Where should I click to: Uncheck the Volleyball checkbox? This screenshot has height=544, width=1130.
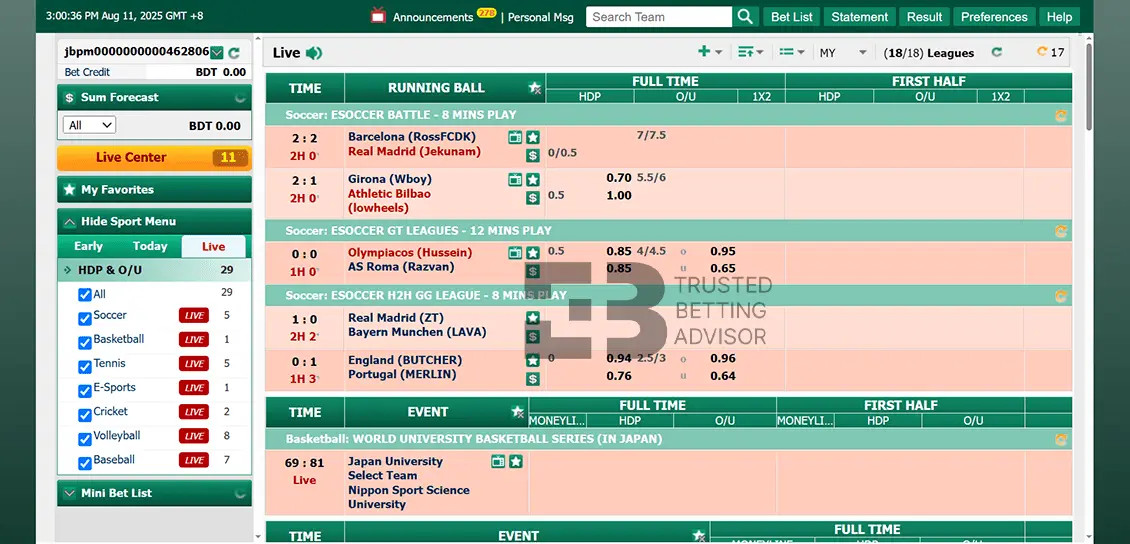pyautogui.click(x=85, y=439)
